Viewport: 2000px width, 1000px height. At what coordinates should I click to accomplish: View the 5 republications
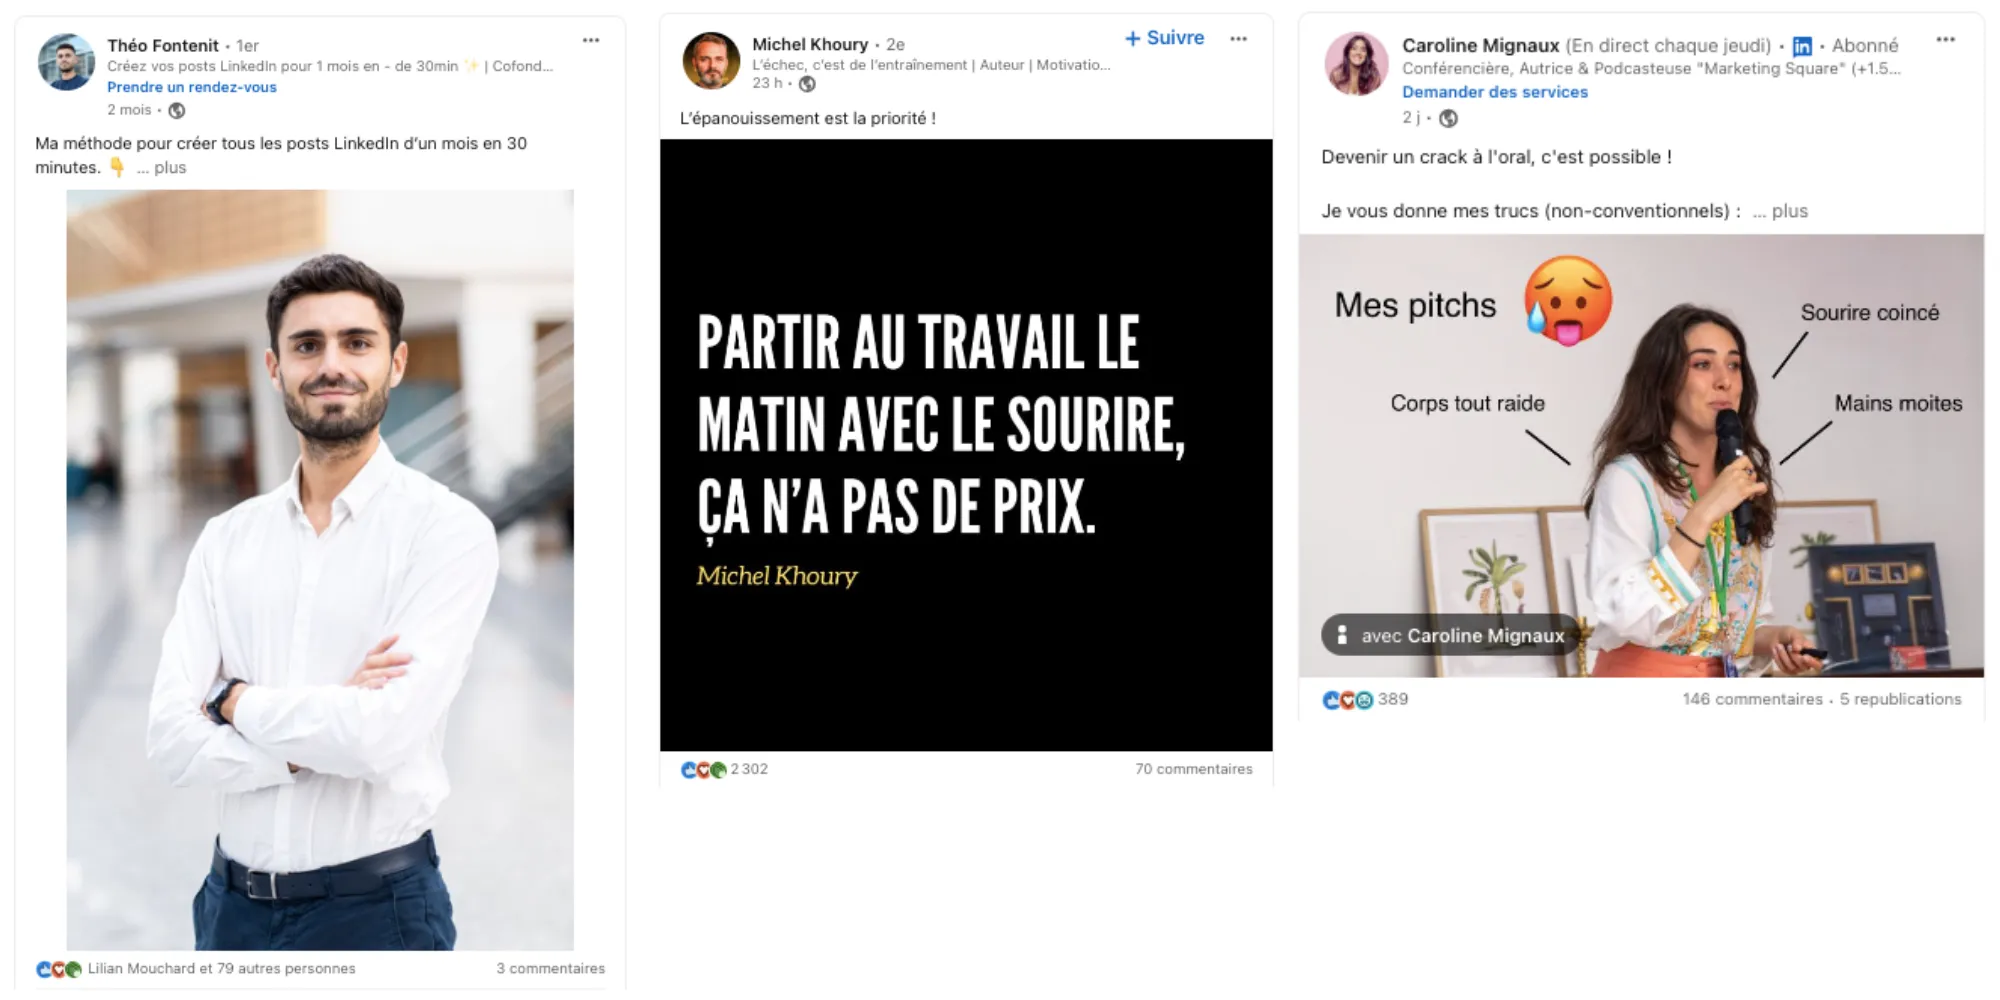pyautogui.click(x=1900, y=699)
